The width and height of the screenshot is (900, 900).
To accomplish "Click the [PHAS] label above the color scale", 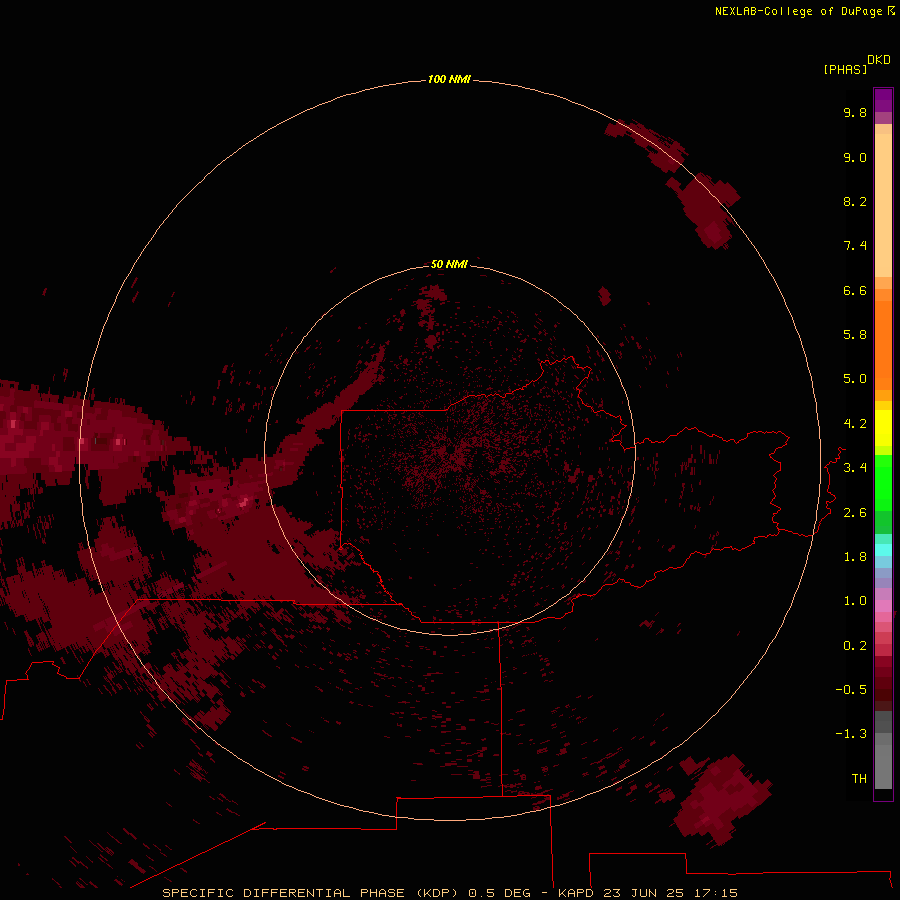I will tap(845, 69).
